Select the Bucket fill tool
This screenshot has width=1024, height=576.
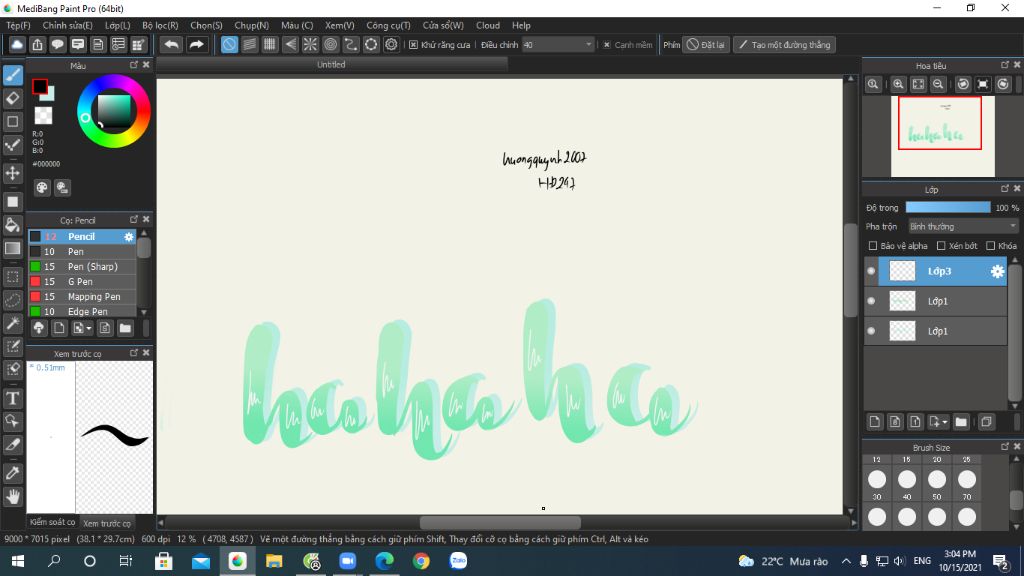tap(12, 225)
